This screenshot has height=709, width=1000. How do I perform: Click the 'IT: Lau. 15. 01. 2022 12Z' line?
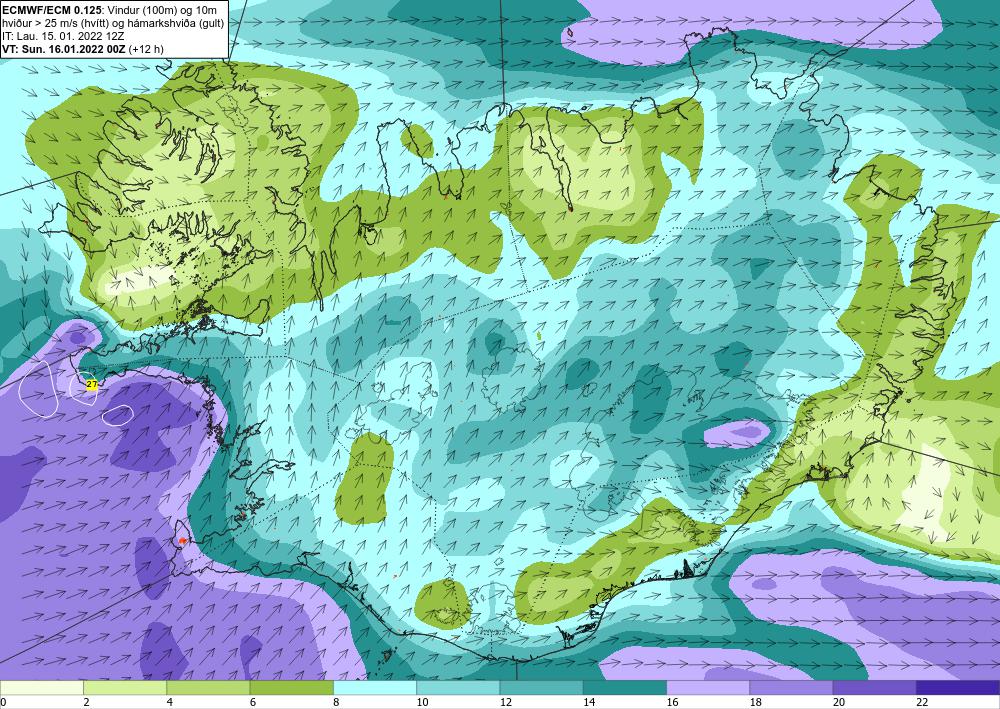click(63, 36)
